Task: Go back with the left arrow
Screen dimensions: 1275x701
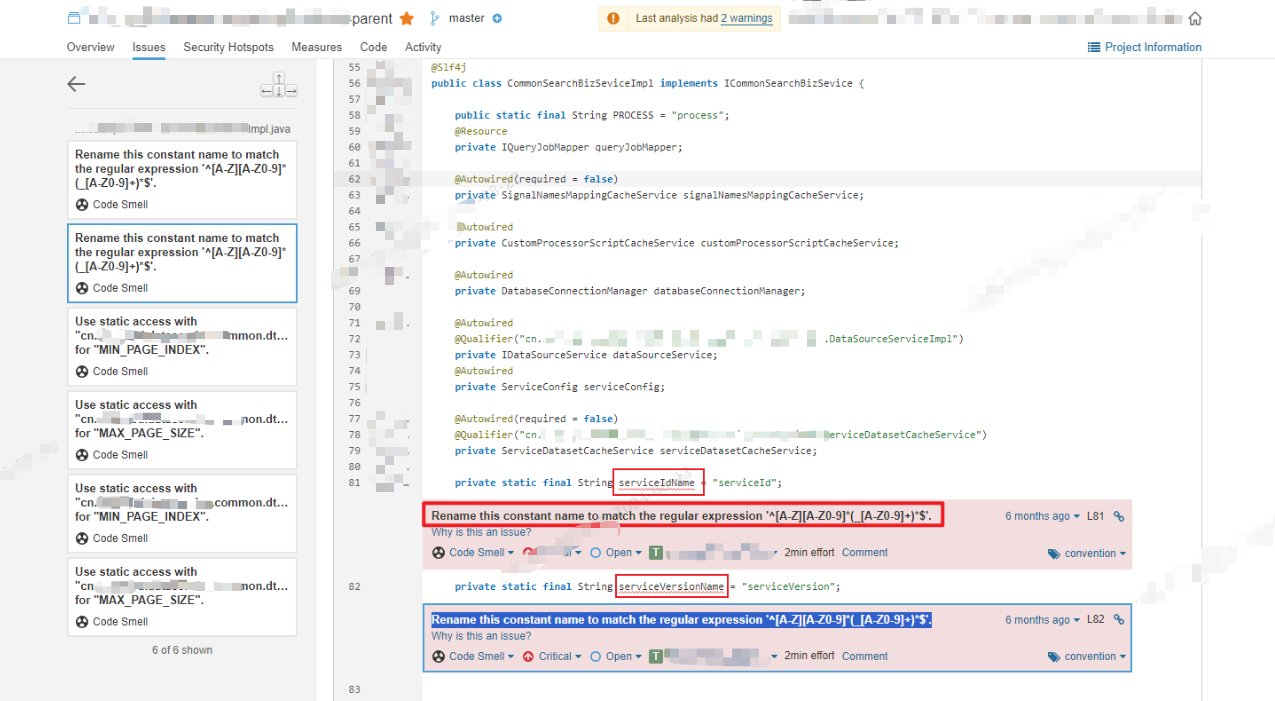Action: click(76, 85)
